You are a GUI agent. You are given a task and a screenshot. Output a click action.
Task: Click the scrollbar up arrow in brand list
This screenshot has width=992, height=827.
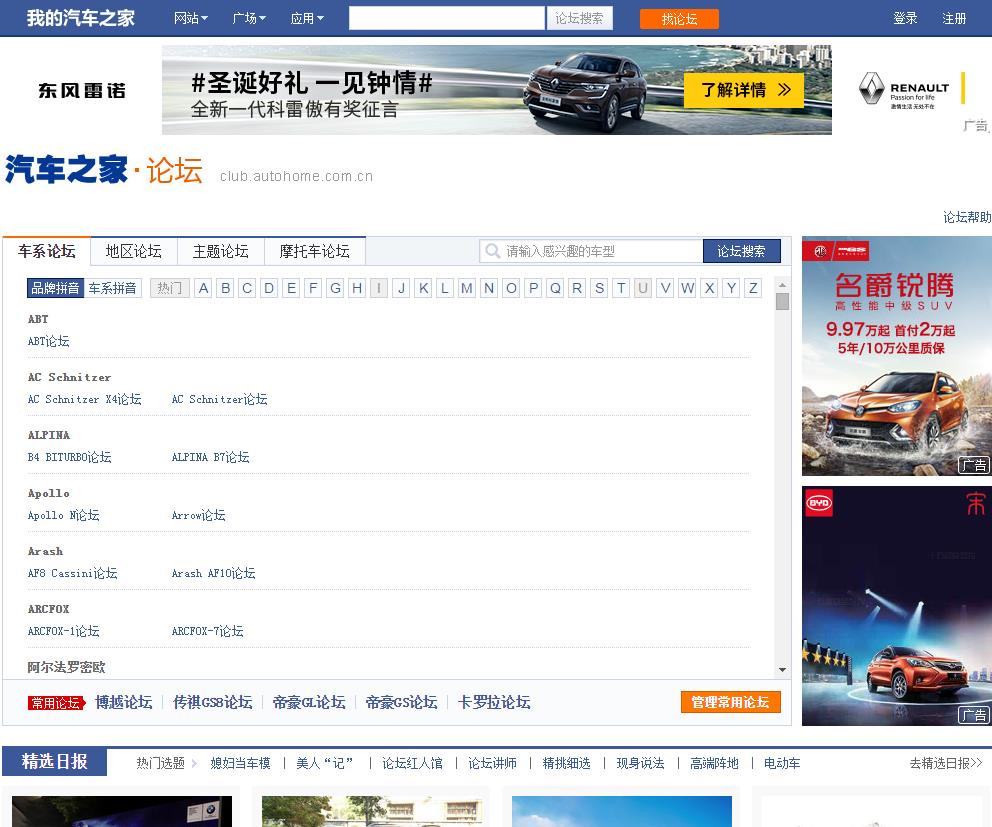(x=783, y=285)
